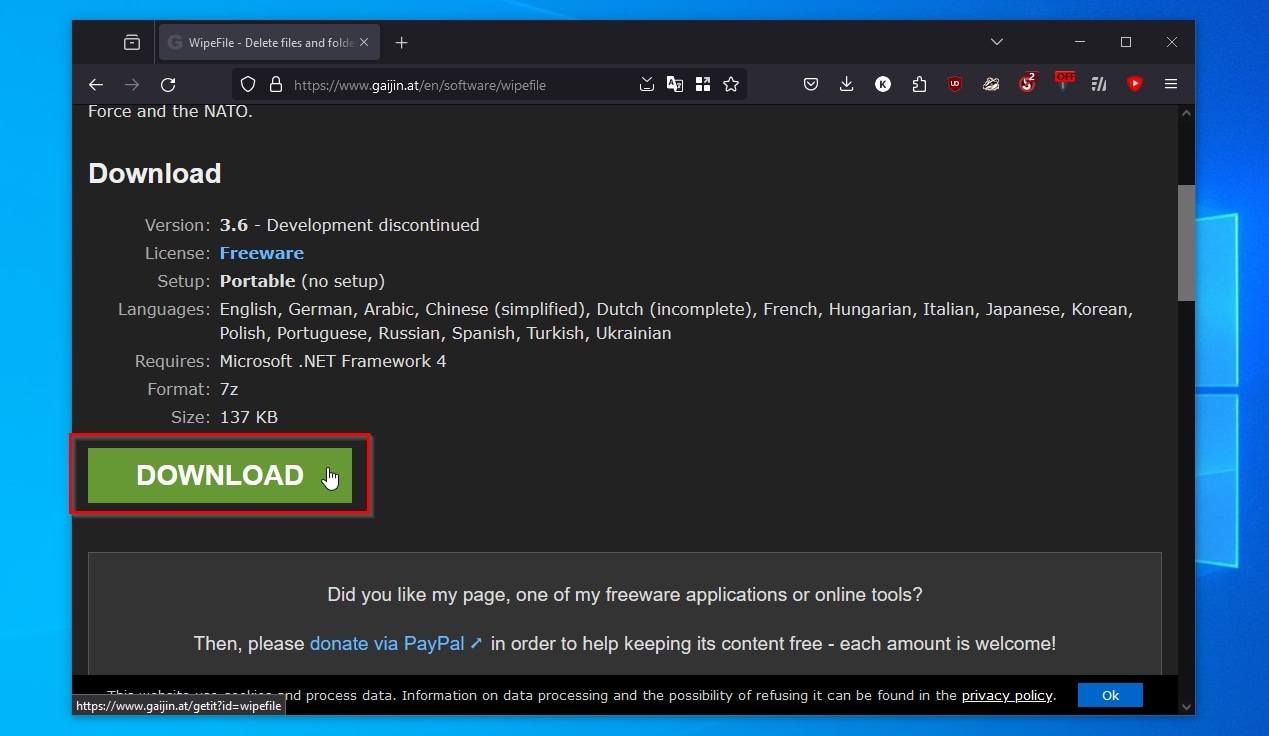Accept cookies with the Ok button
The width and height of the screenshot is (1269, 736).
pos(1110,695)
